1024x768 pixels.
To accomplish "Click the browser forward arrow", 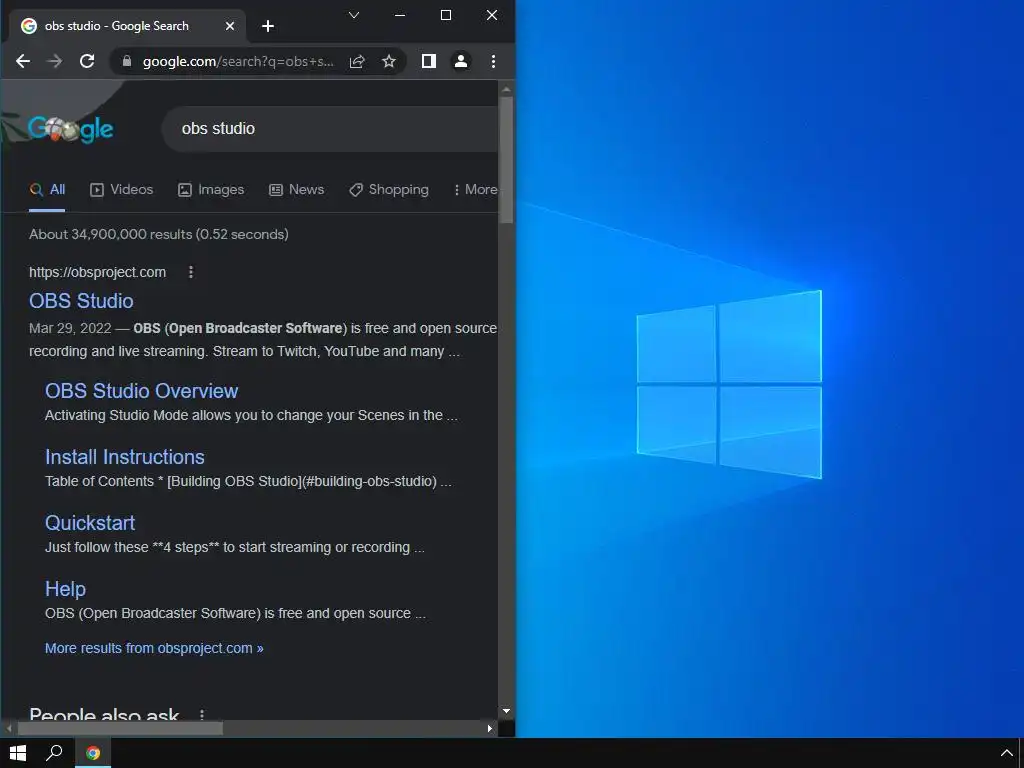I will 55,61.
